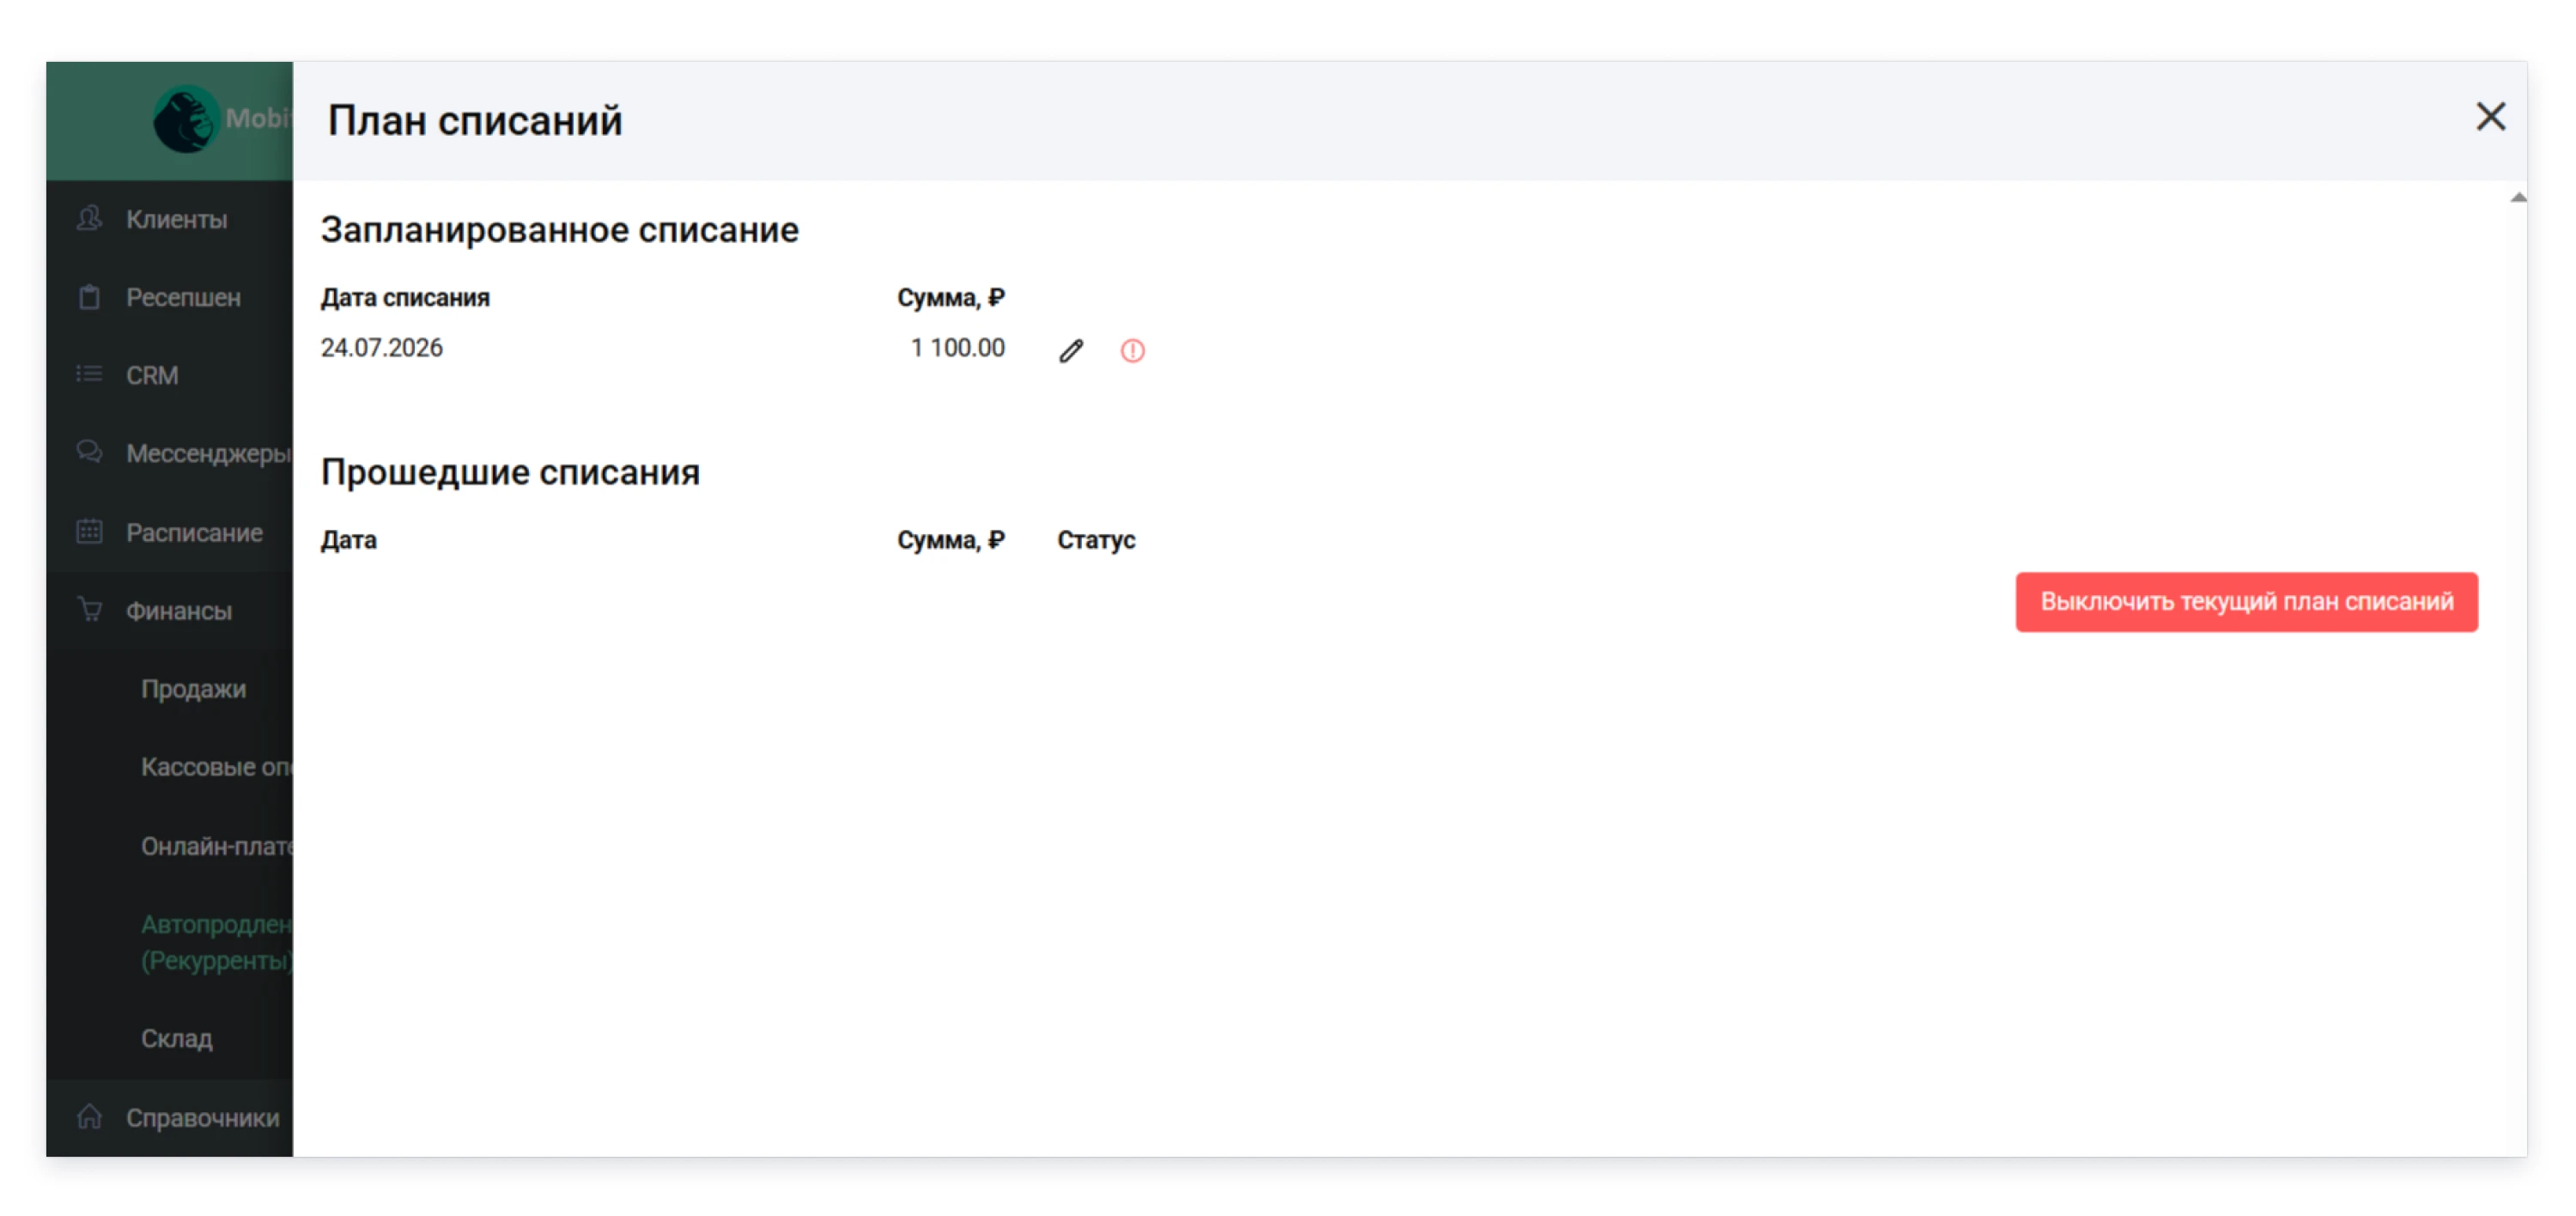Click Выключить текущий план списаний button
Viewport: 2576px width, 1216px height.
(2246, 601)
